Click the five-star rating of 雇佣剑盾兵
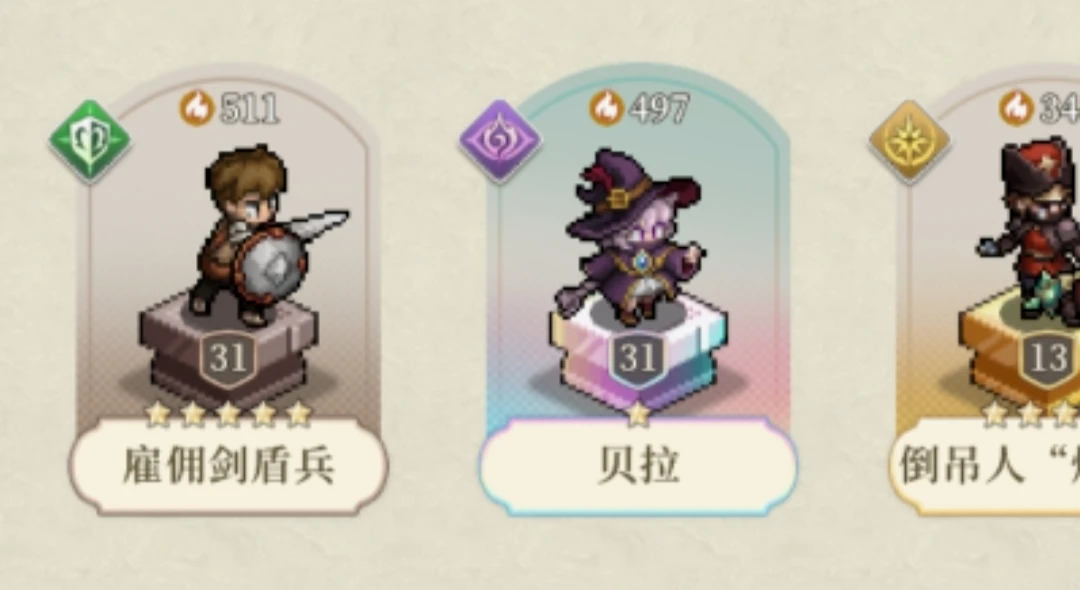 coord(229,414)
